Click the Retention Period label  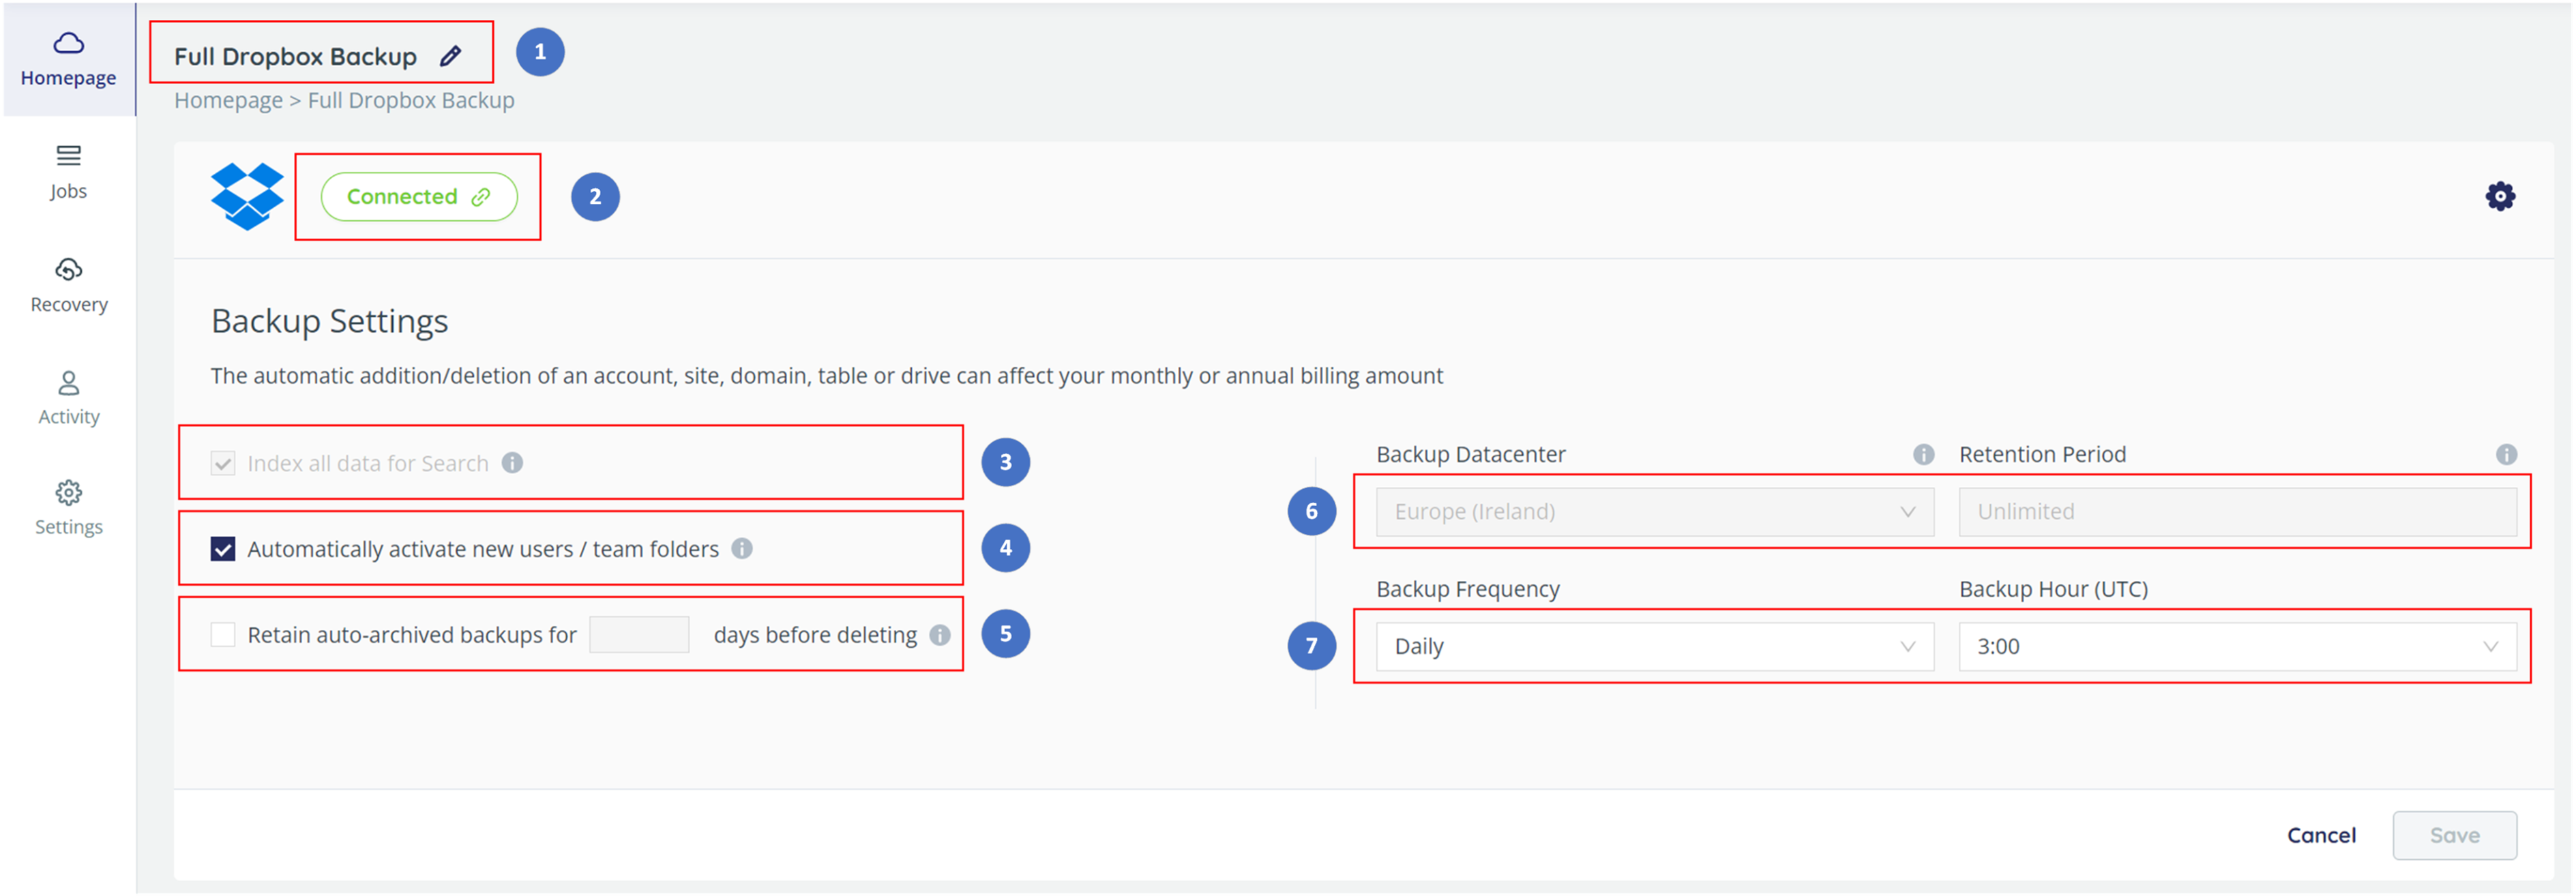2042,454
